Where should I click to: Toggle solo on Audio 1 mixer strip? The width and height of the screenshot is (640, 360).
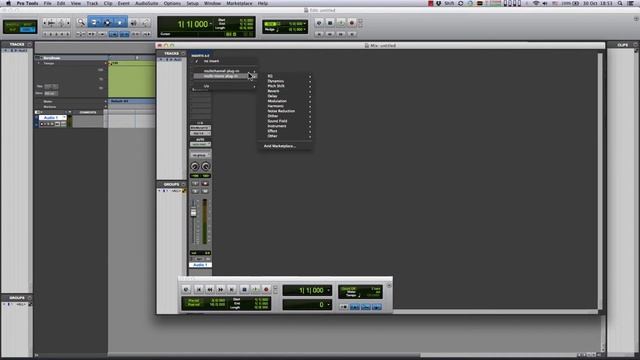point(195,191)
